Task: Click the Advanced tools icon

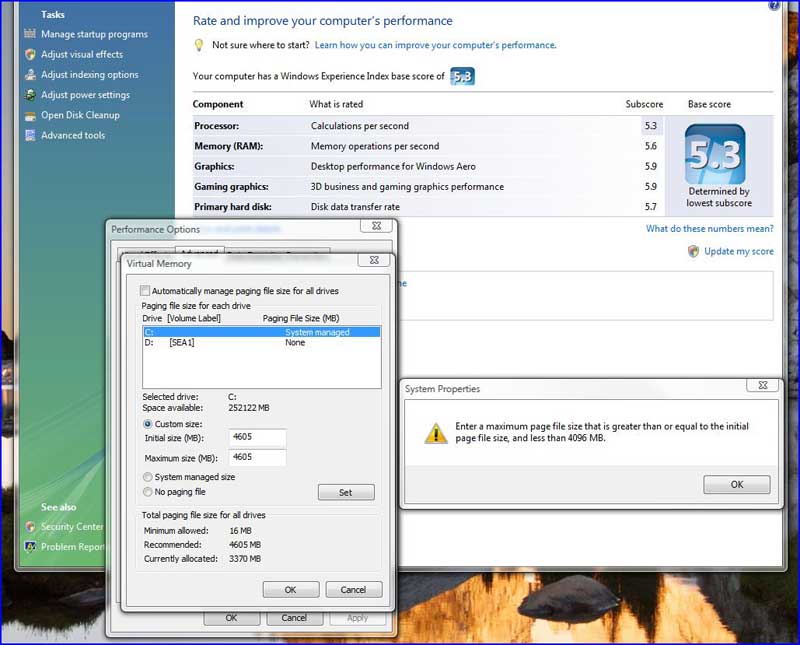Action: [30, 135]
